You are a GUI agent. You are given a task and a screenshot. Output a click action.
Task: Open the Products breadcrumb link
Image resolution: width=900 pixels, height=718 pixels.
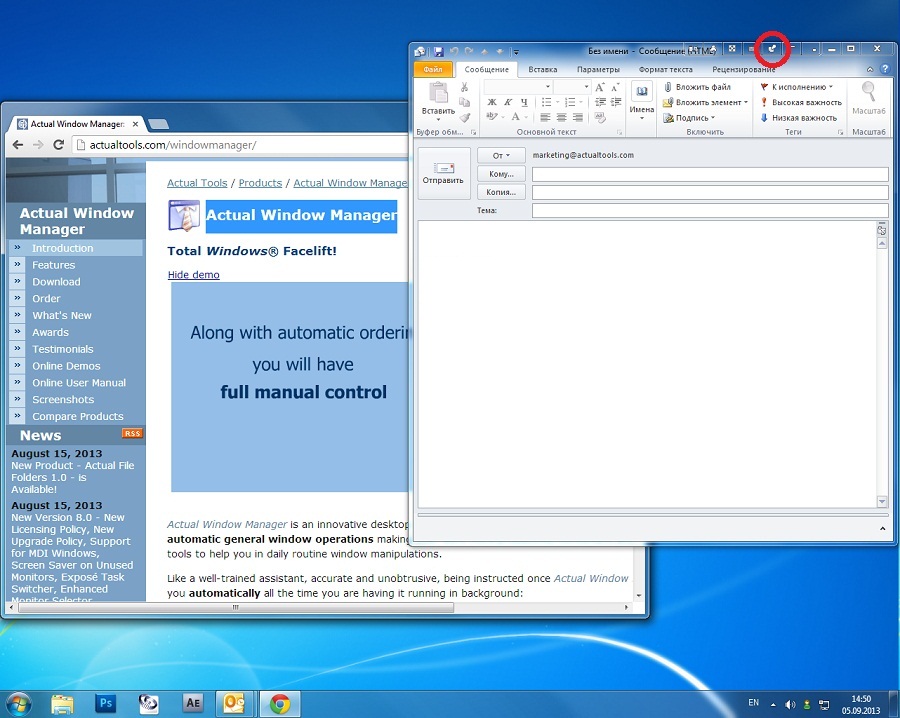[x=260, y=183]
